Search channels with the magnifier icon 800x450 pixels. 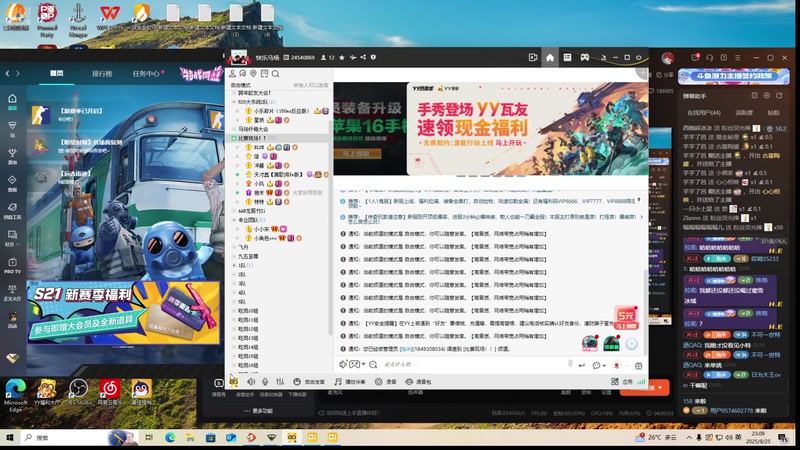tap(276, 74)
